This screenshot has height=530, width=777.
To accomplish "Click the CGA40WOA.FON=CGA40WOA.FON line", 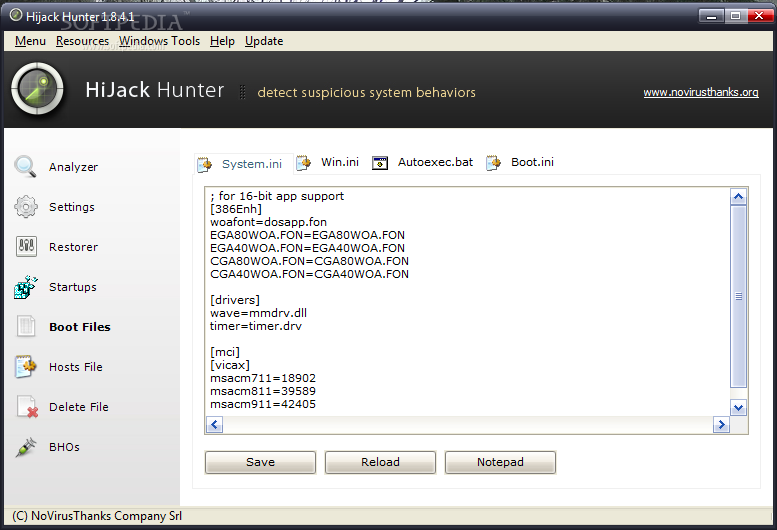I will [309, 274].
